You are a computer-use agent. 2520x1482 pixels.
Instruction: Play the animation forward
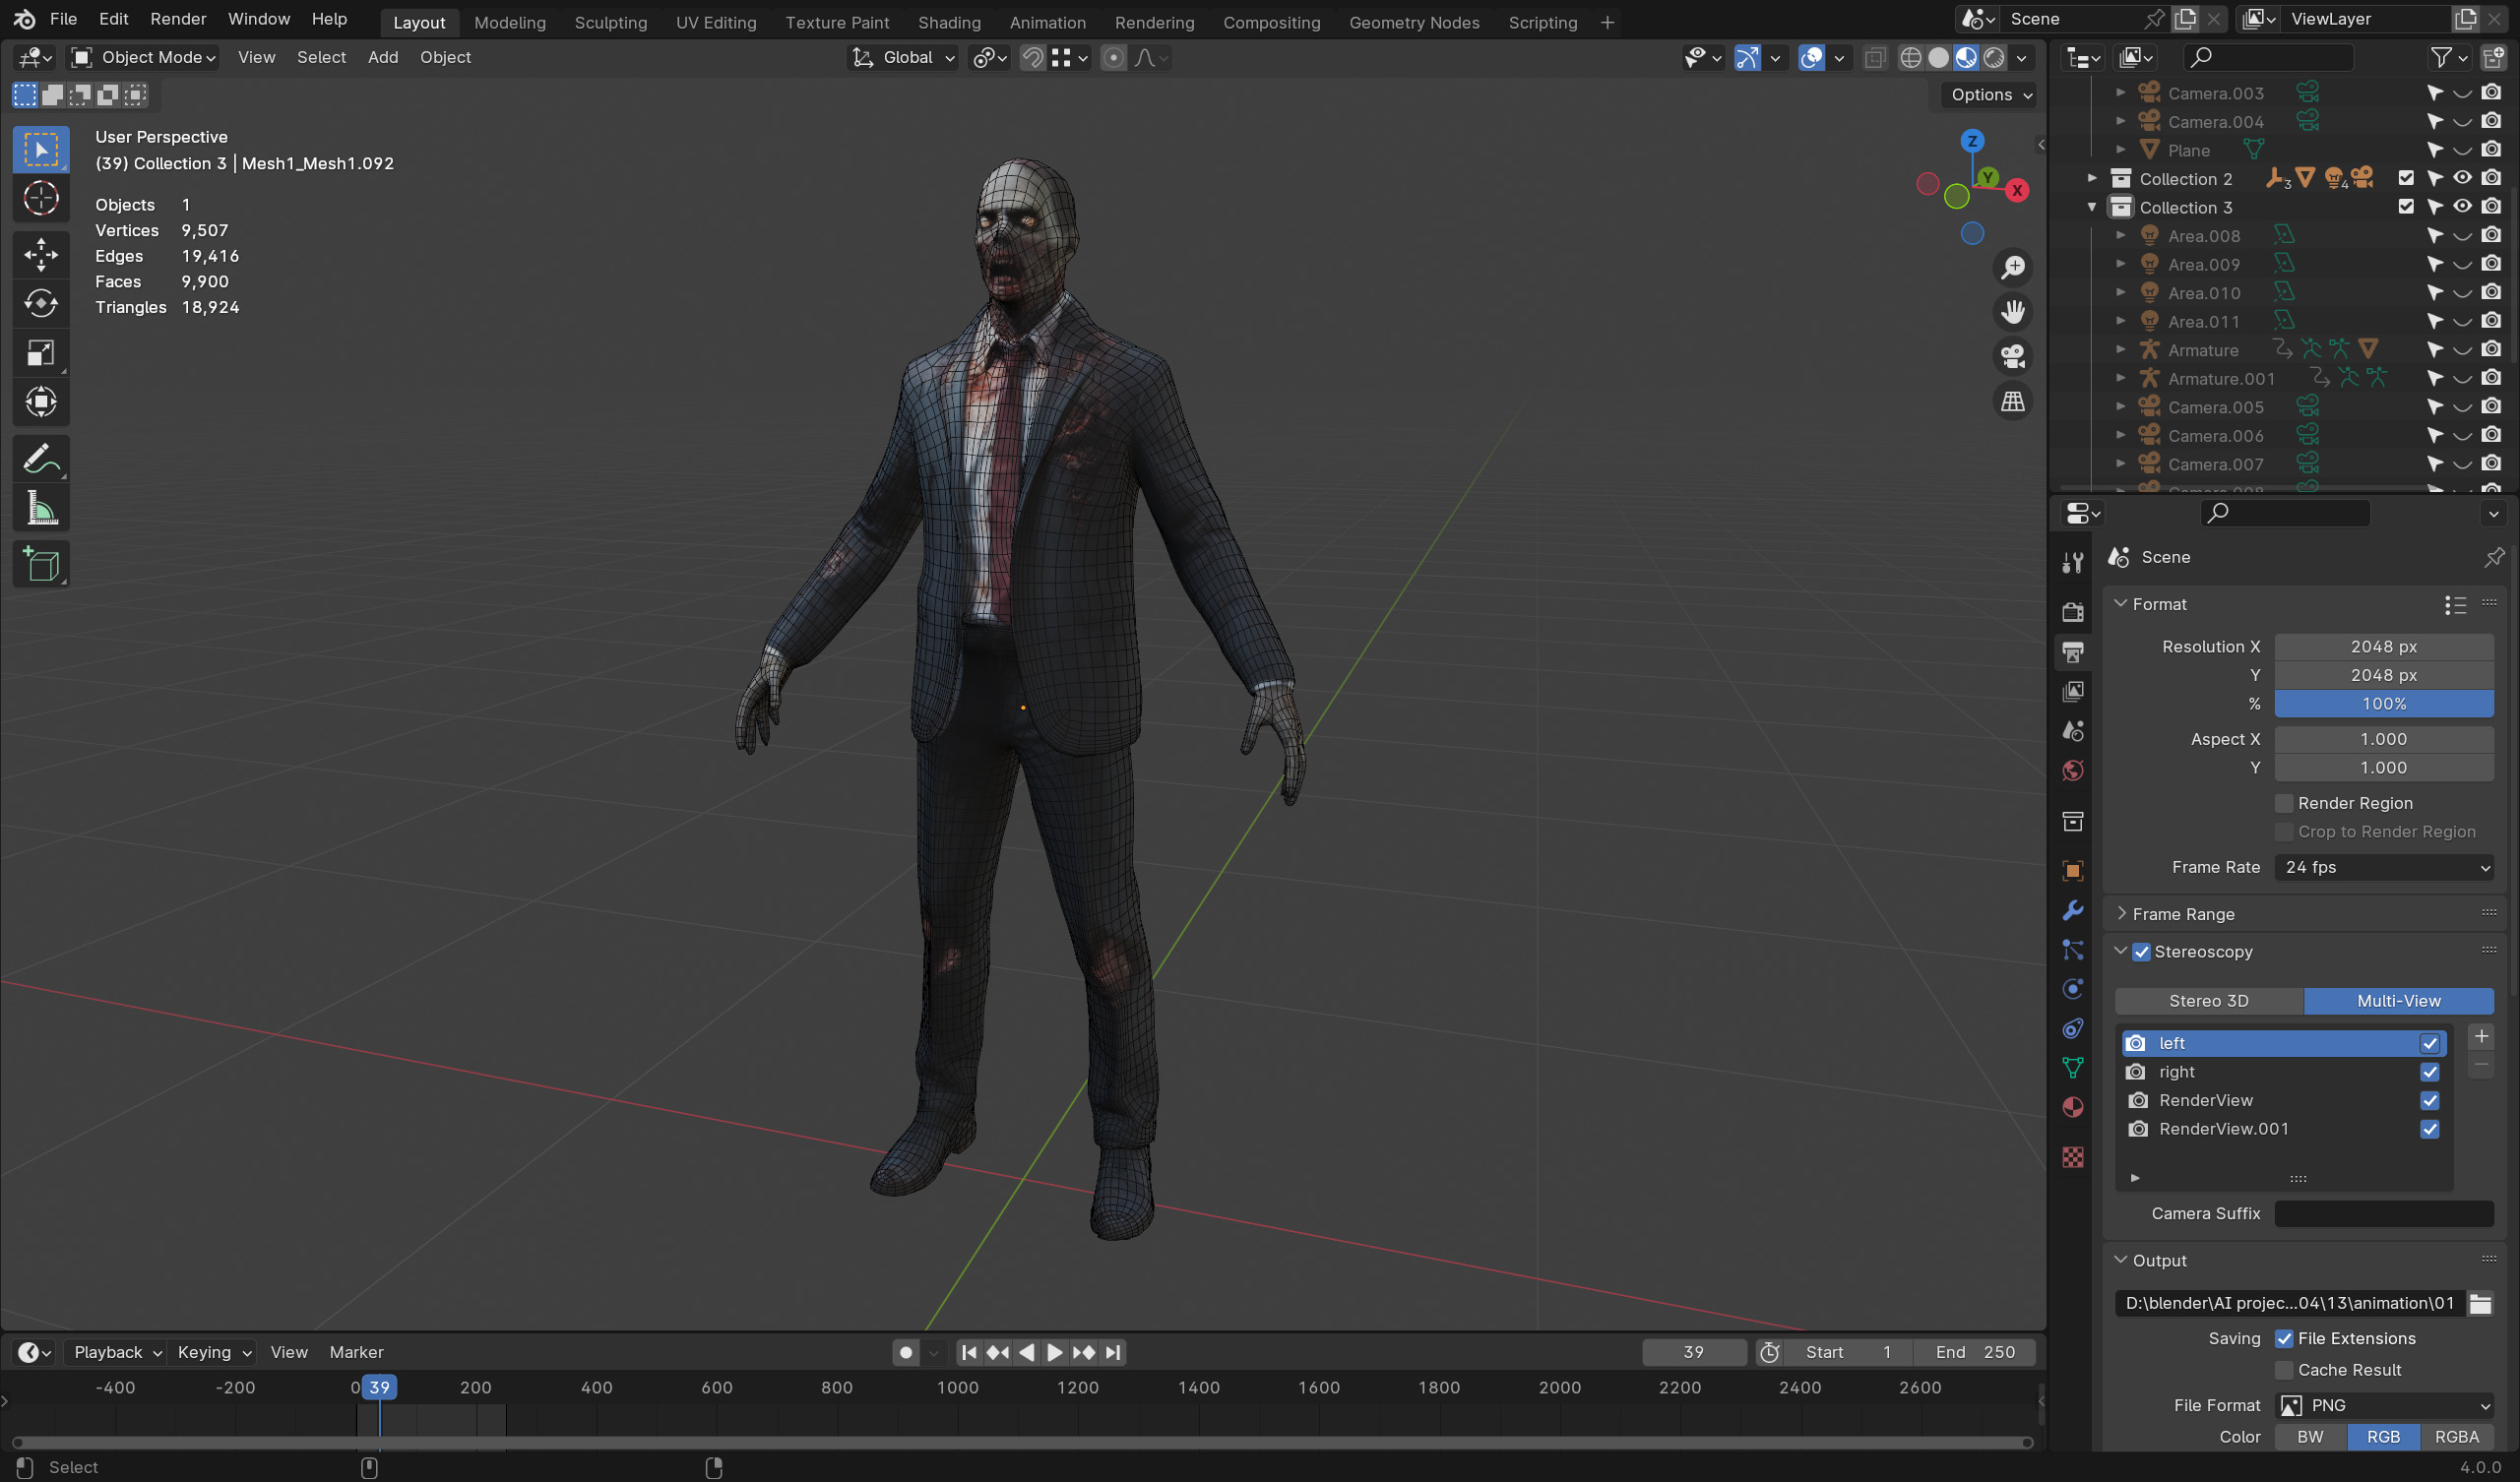(x=1054, y=1353)
